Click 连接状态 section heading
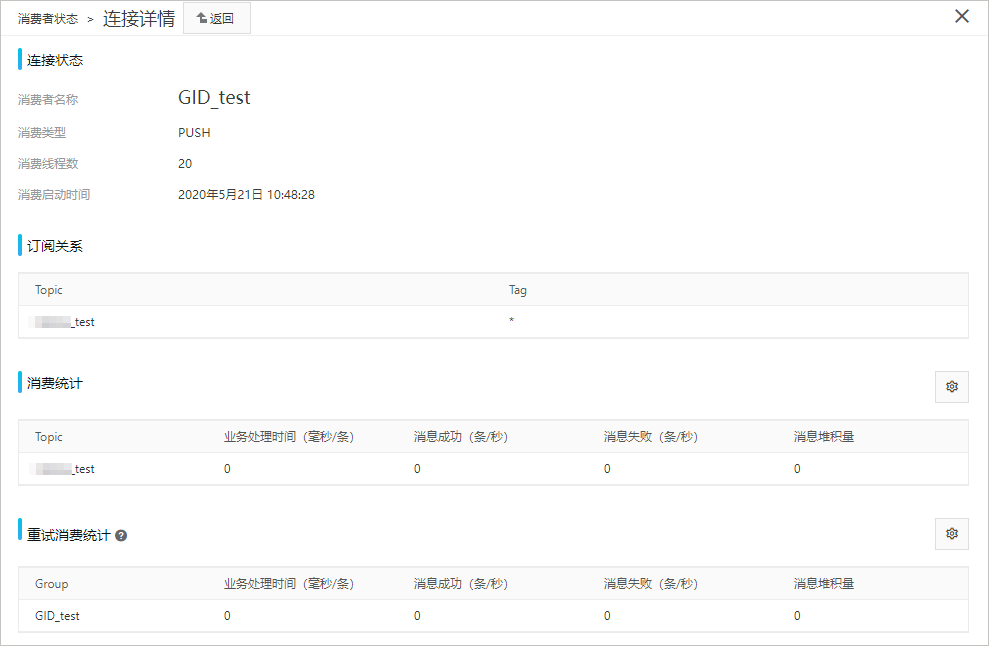Screen dimensions: 989x646 [55, 60]
